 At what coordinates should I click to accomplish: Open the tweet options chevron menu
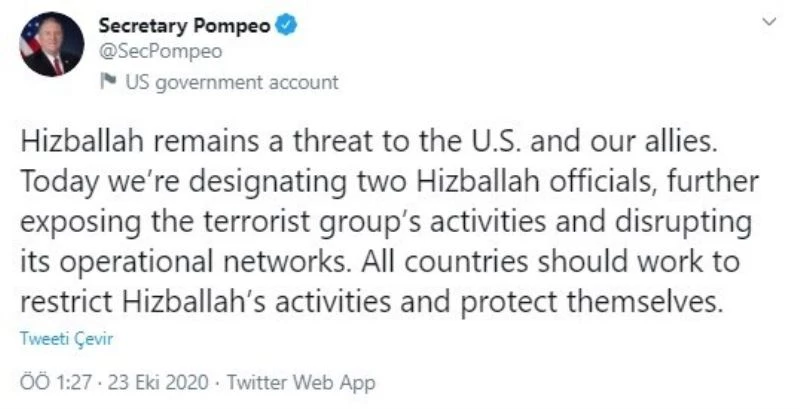pyautogui.click(x=767, y=22)
